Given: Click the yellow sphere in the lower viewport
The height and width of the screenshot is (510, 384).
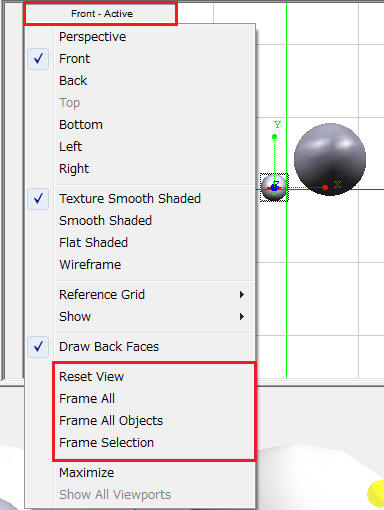Looking at the screenshot, I should pyautogui.click(x=376, y=494).
